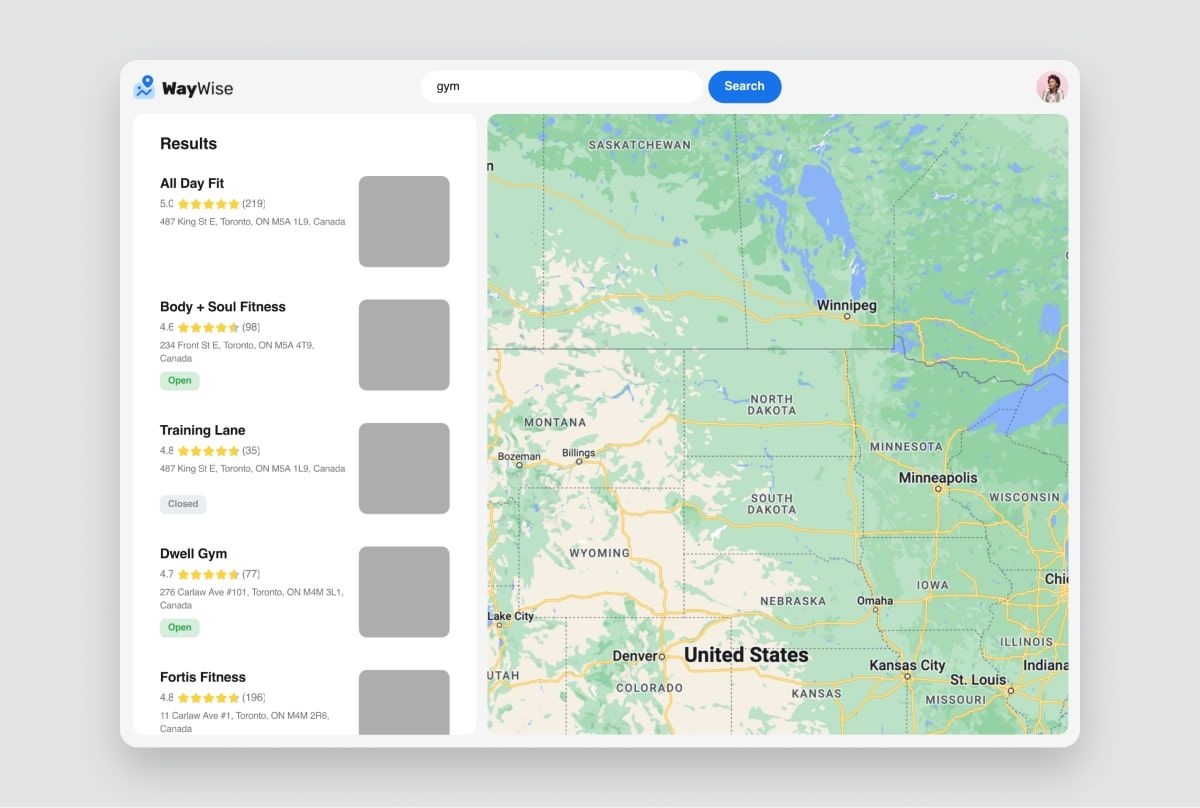Click the Open badge under Body + Soul Fitness
The height and width of the screenshot is (808, 1200).
click(x=180, y=381)
